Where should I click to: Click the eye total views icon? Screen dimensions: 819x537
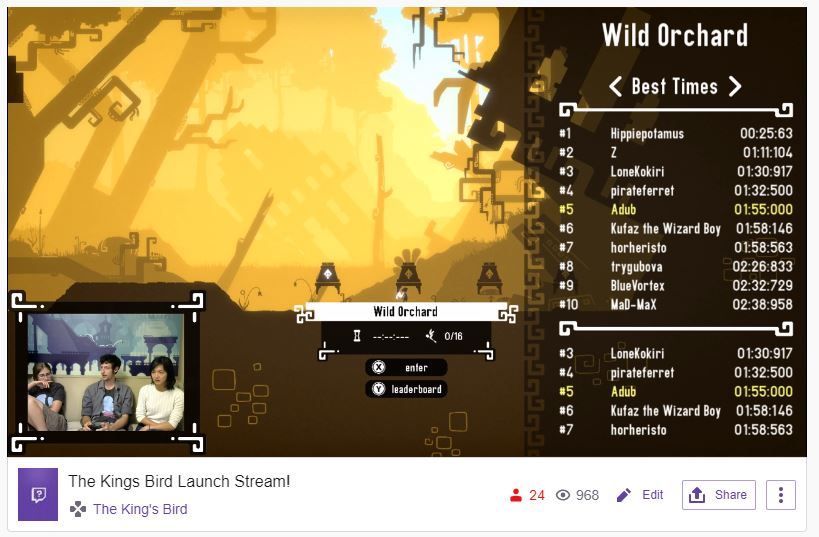(x=563, y=495)
